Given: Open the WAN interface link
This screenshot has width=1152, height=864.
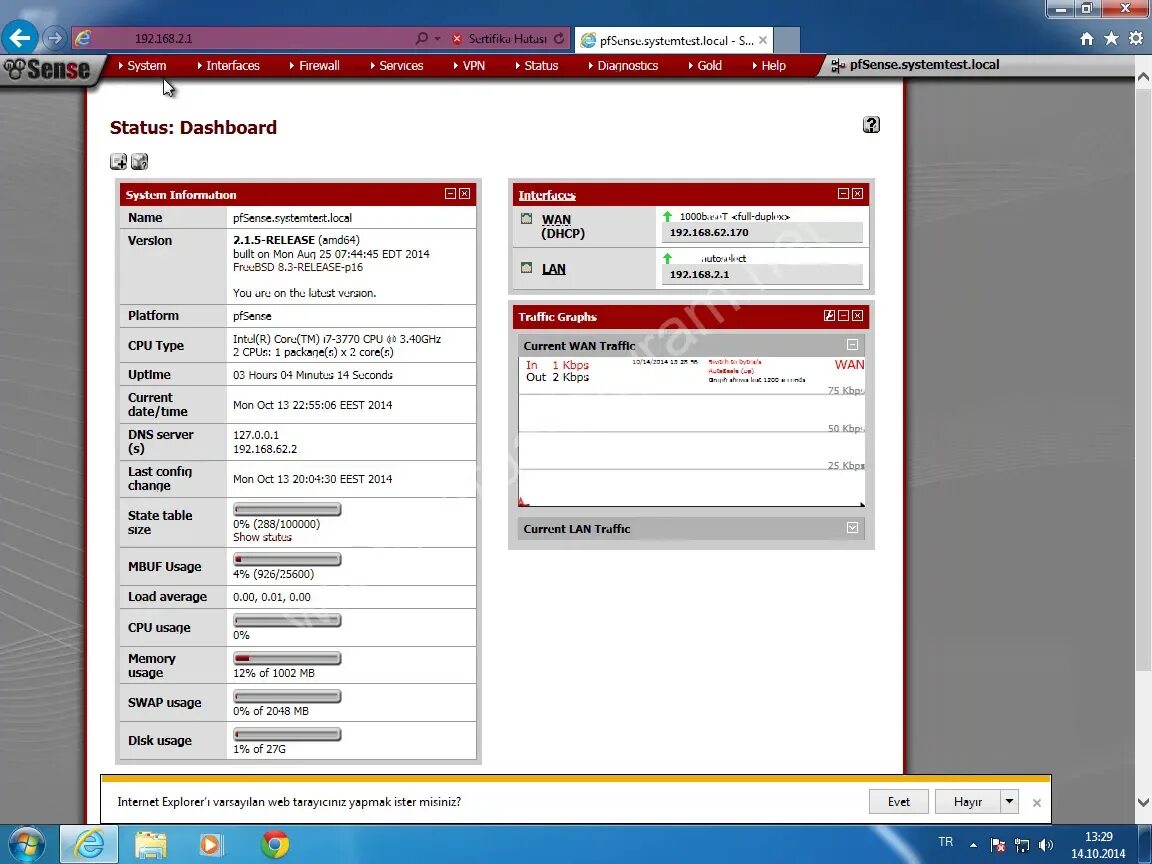Looking at the screenshot, I should click(x=556, y=220).
